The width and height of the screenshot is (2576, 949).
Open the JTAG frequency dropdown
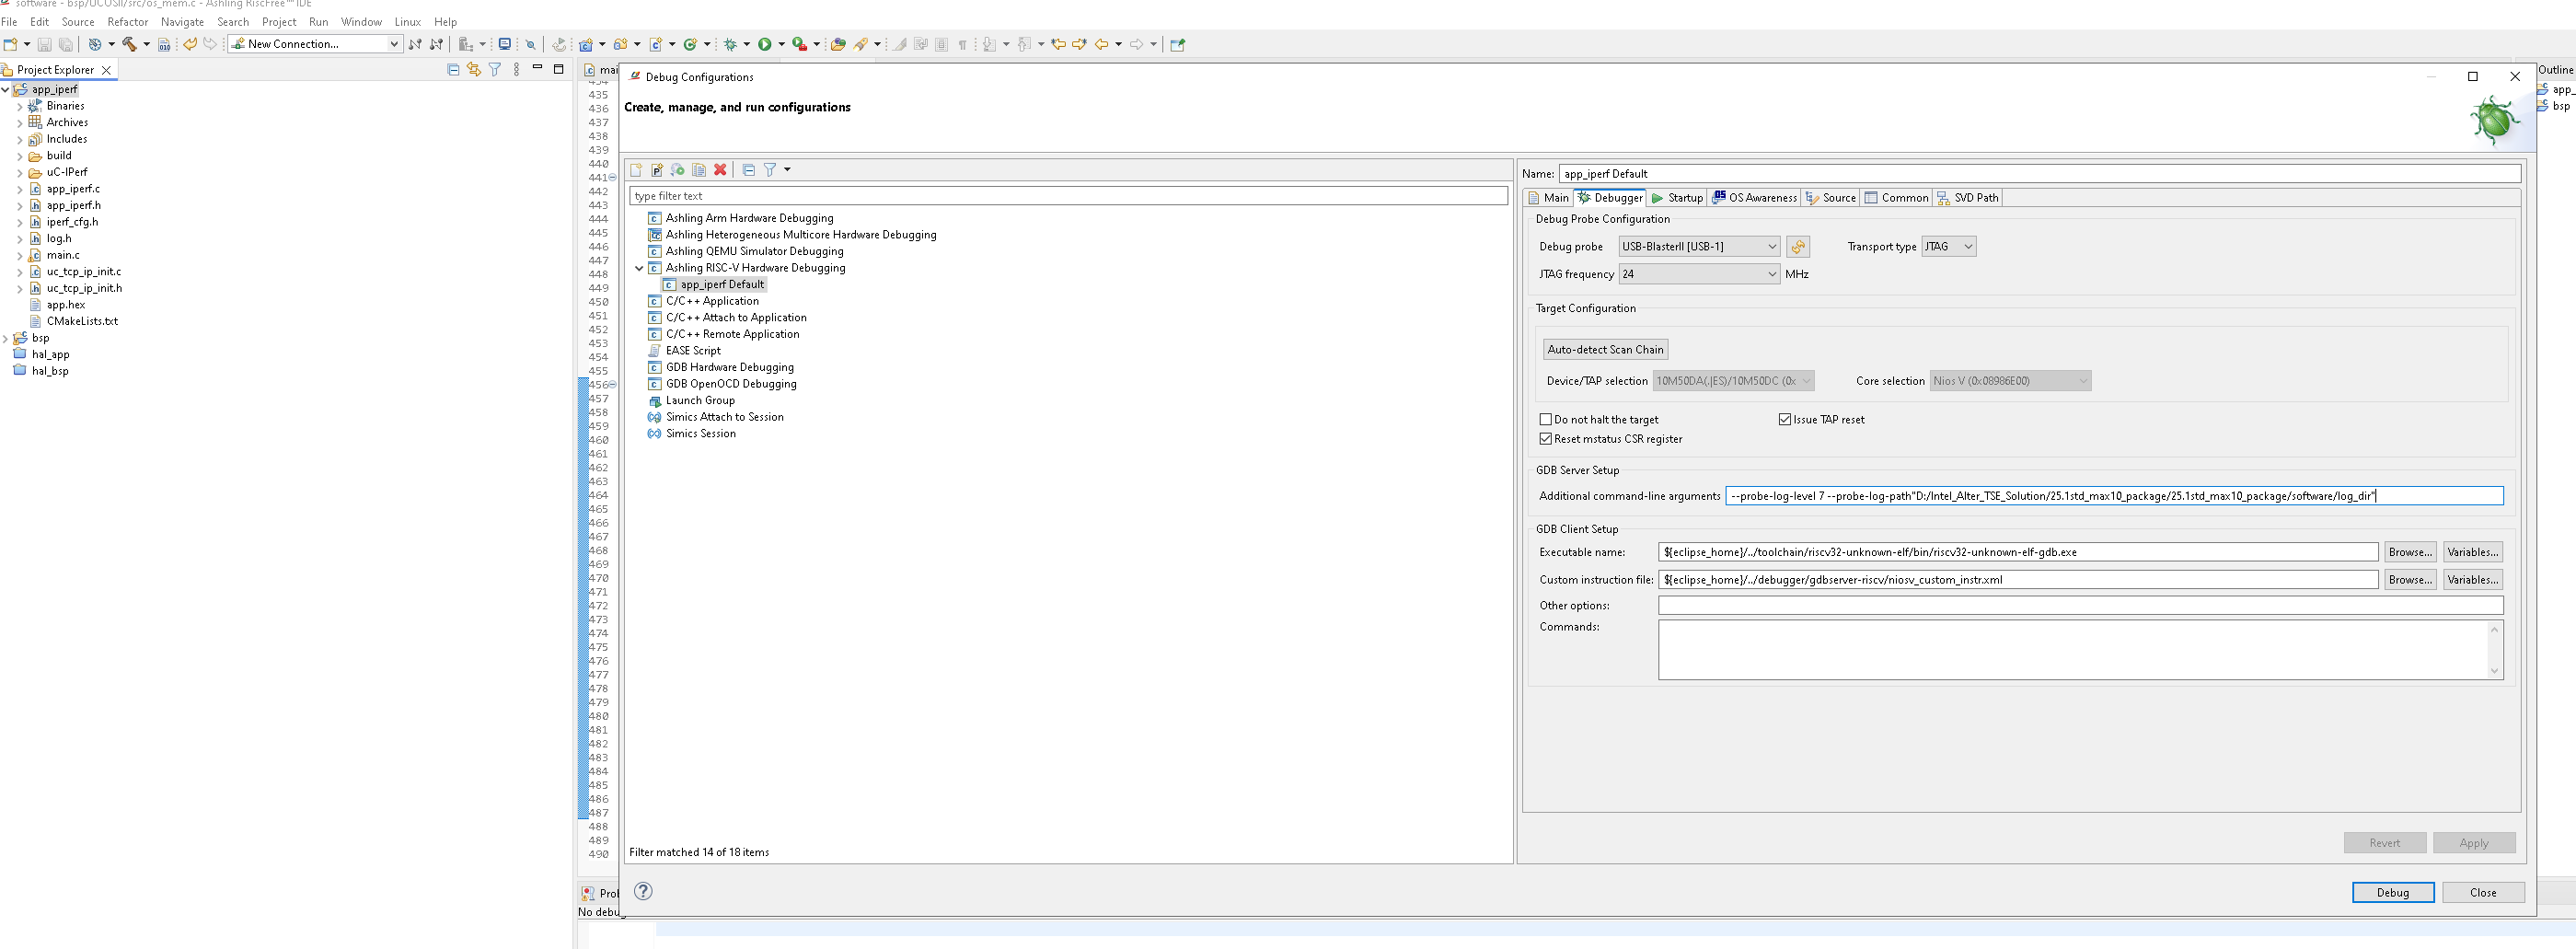1699,274
